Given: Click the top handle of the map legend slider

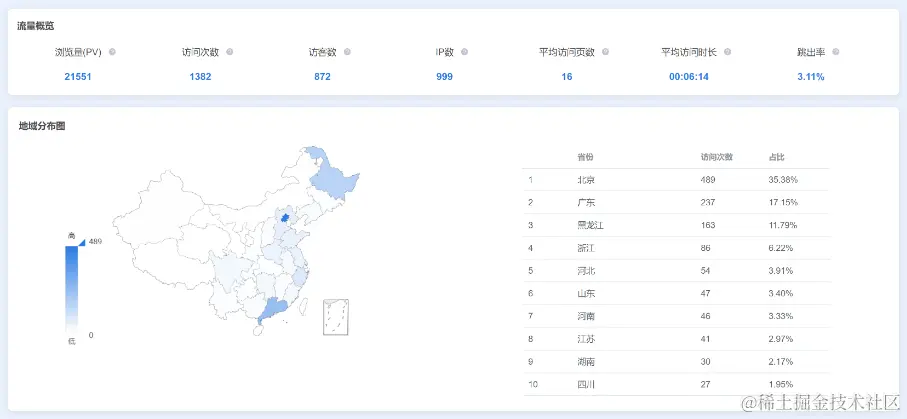Looking at the screenshot, I should click(x=81, y=242).
